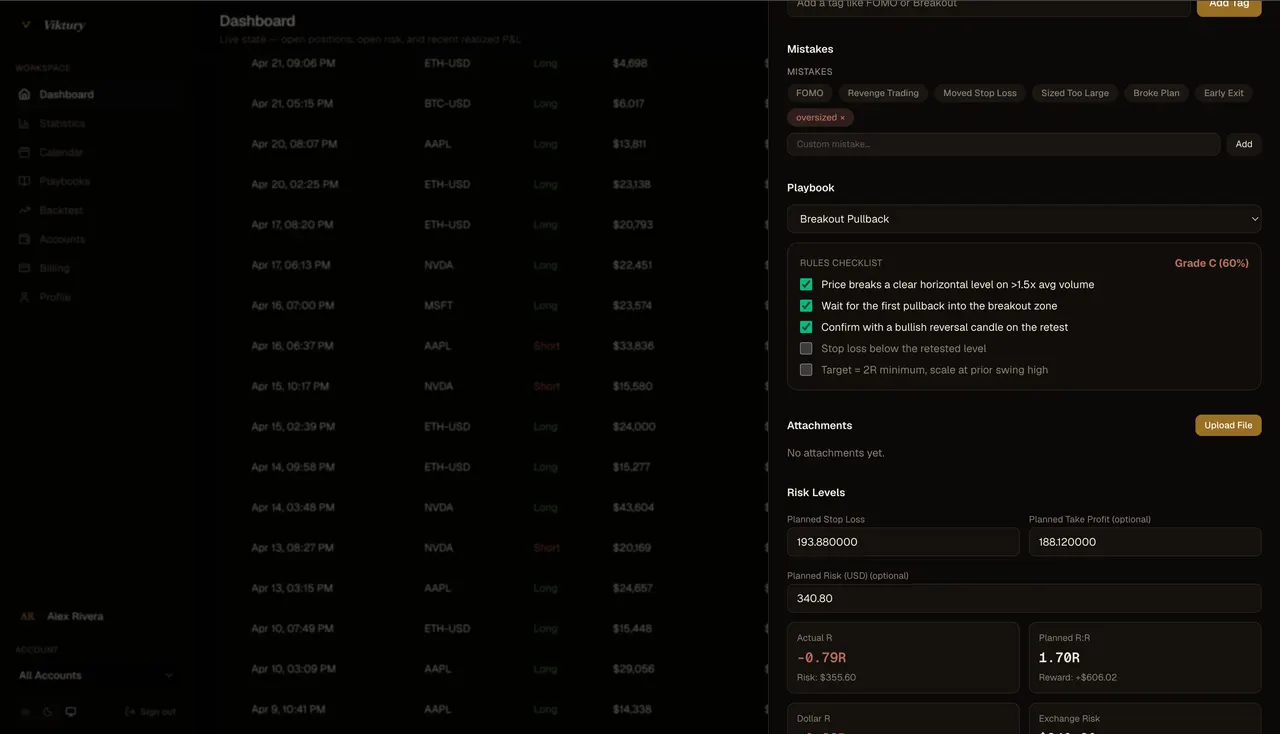Open Playbooks via its book icon
The image size is (1280, 734).
[x=25, y=182]
